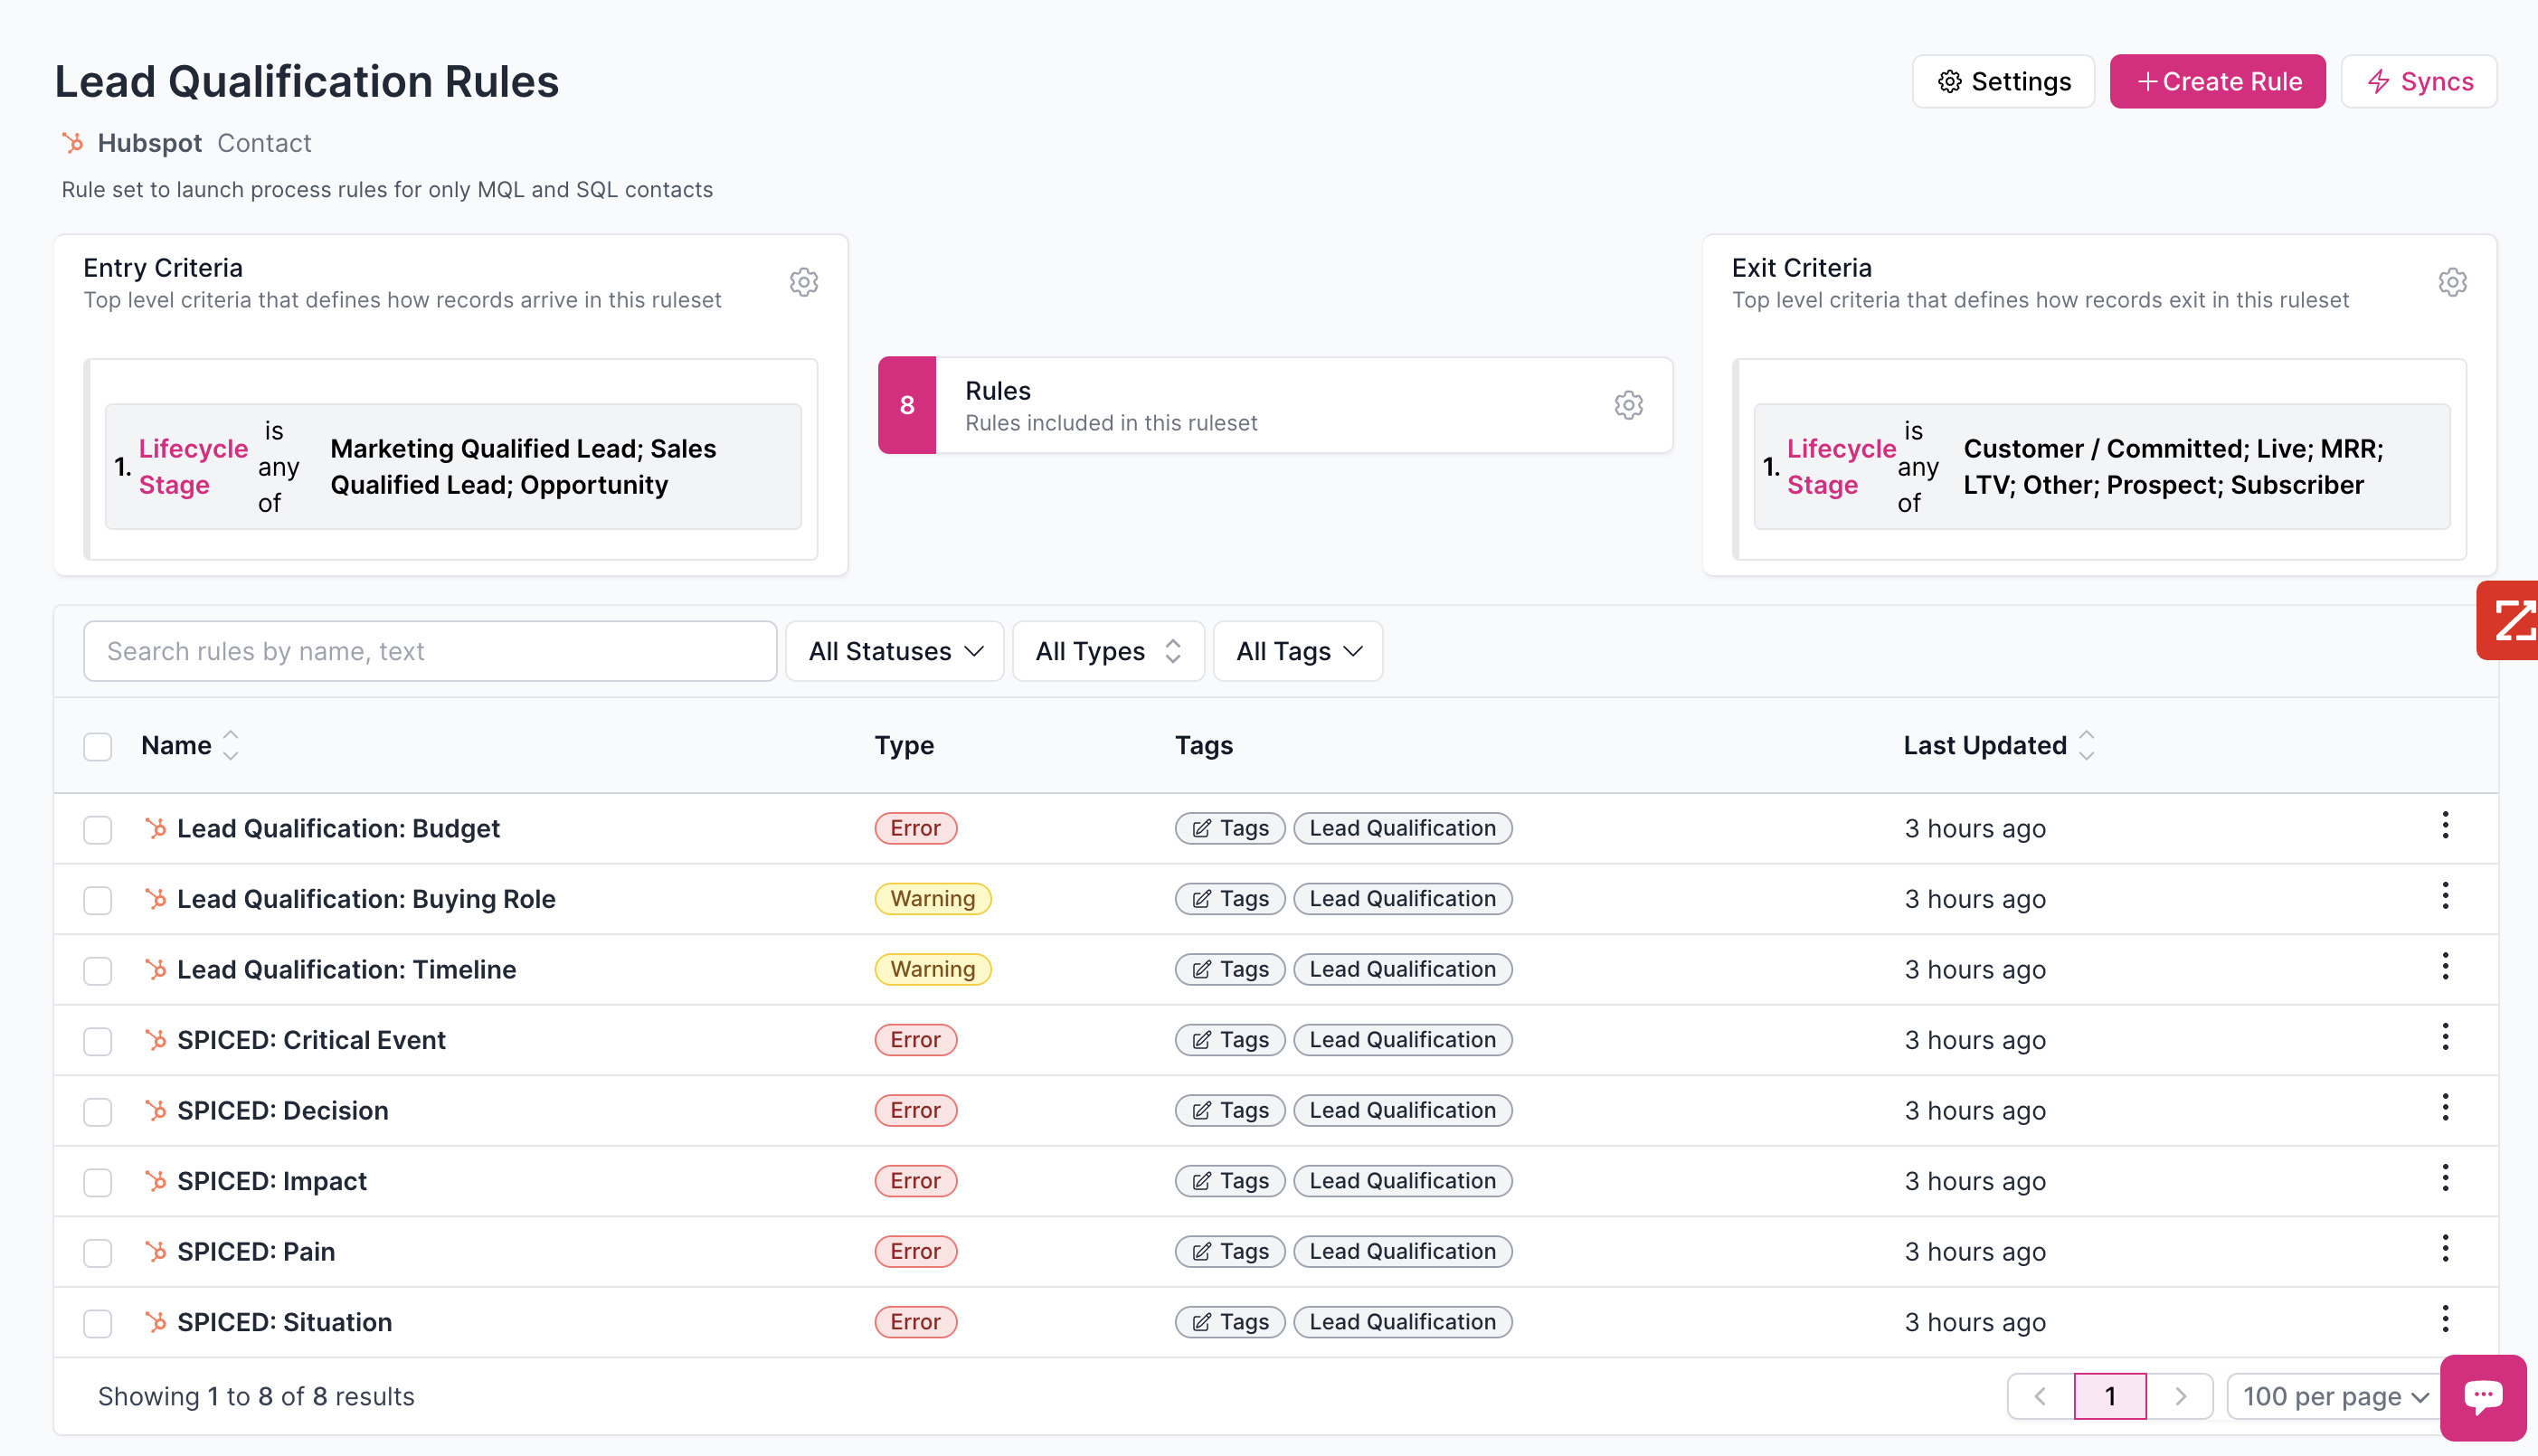Tick the SPICED: Pain checkbox
2538x1456 pixels.
pos(97,1253)
